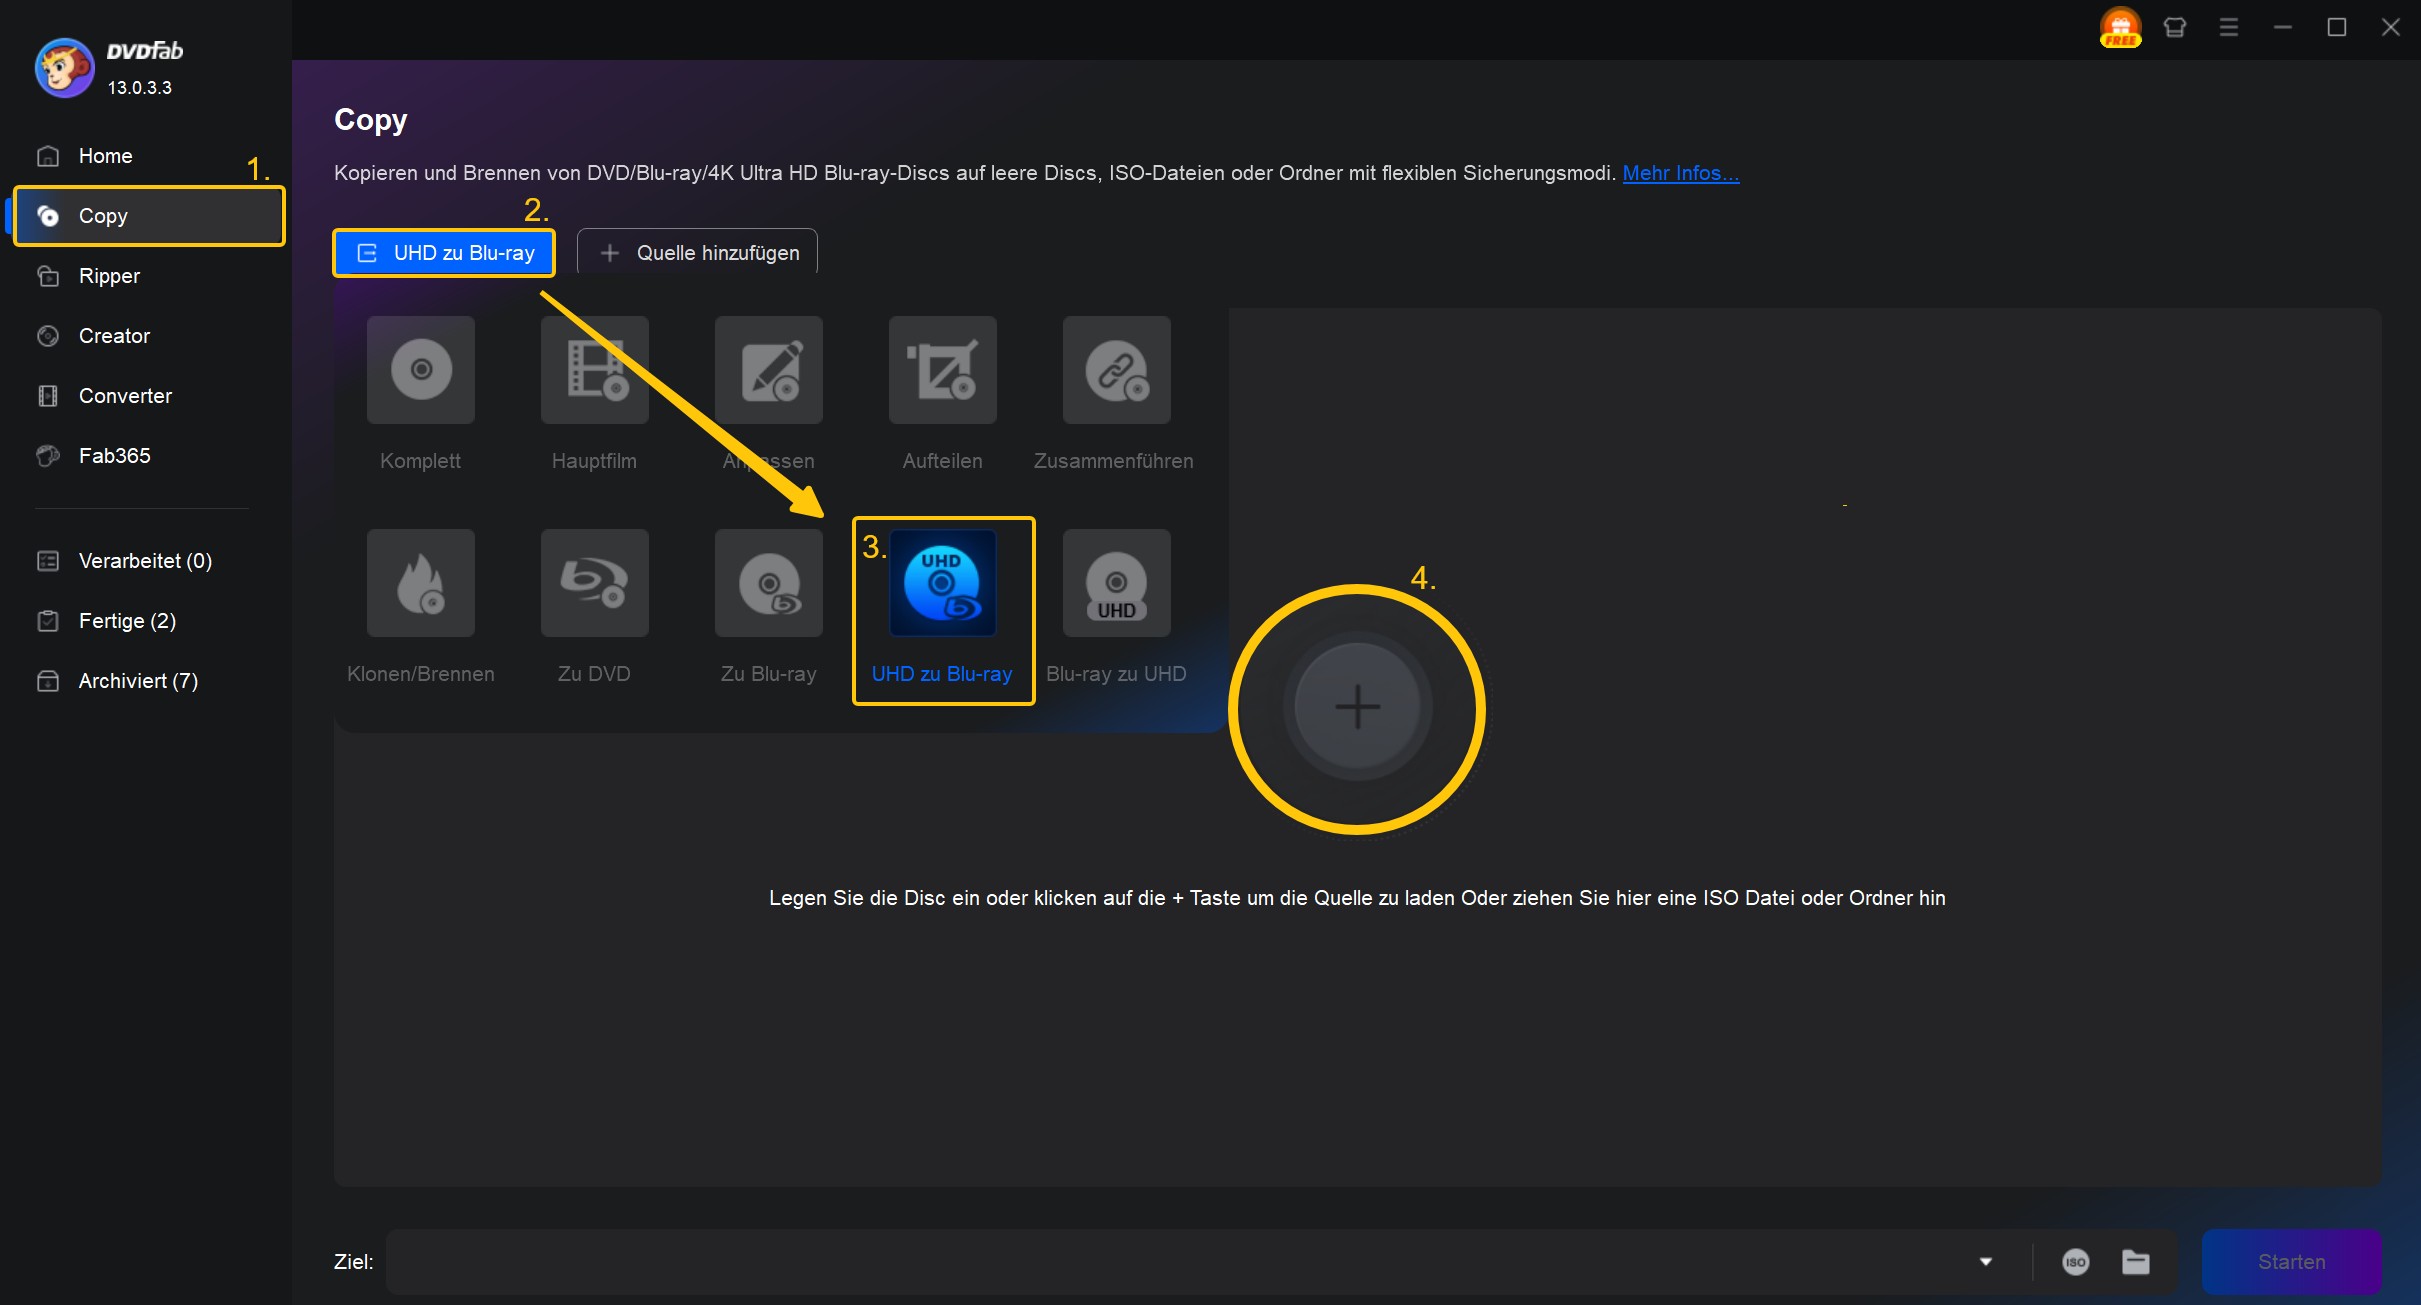Open Fab365 in the sidebar
Image resolution: width=2421 pixels, height=1305 pixels.
pos(114,456)
